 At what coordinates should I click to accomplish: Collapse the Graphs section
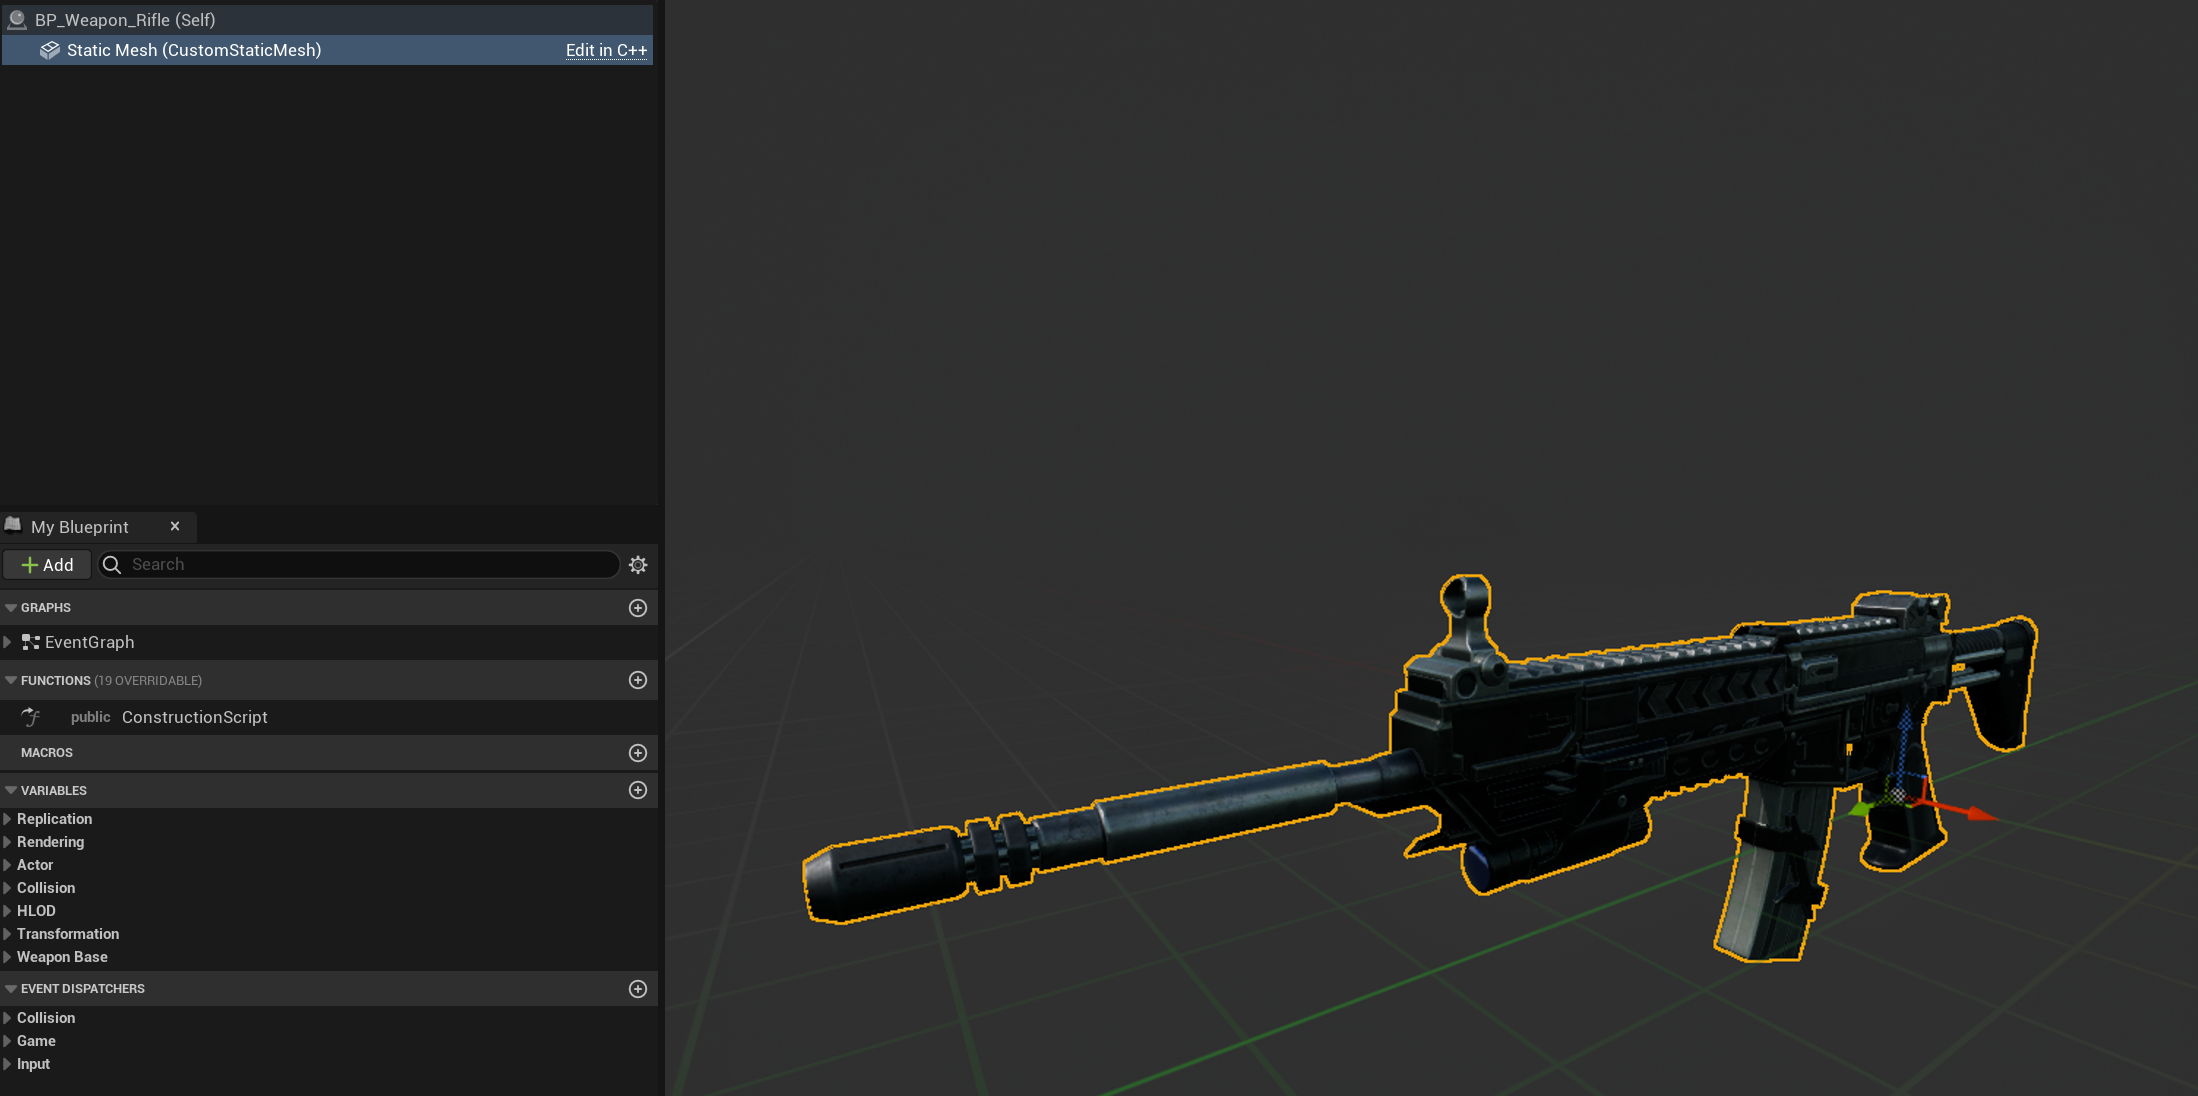pos(11,608)
